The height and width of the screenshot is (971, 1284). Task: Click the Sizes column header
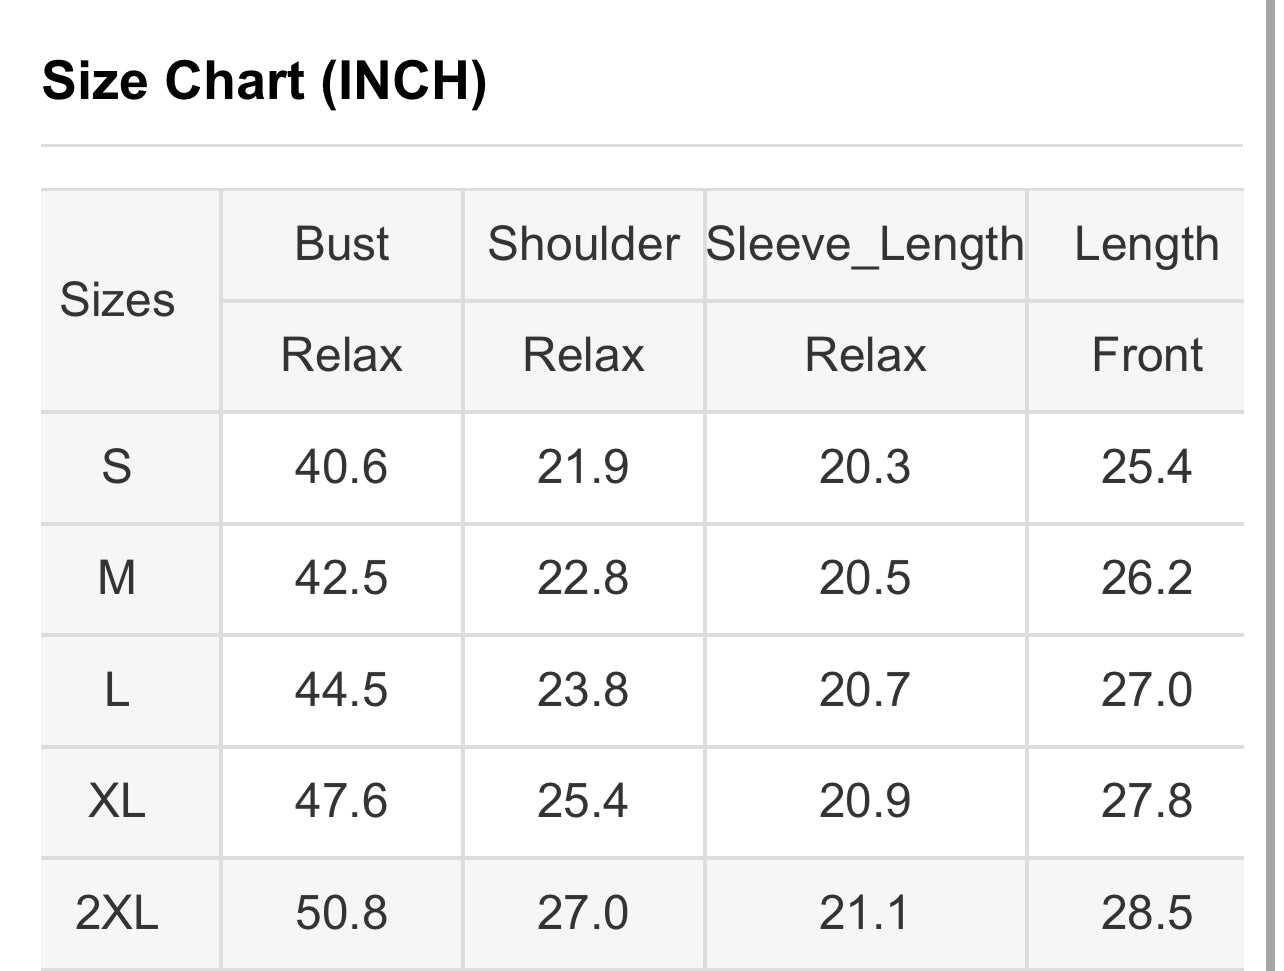[x=117, y=300]
